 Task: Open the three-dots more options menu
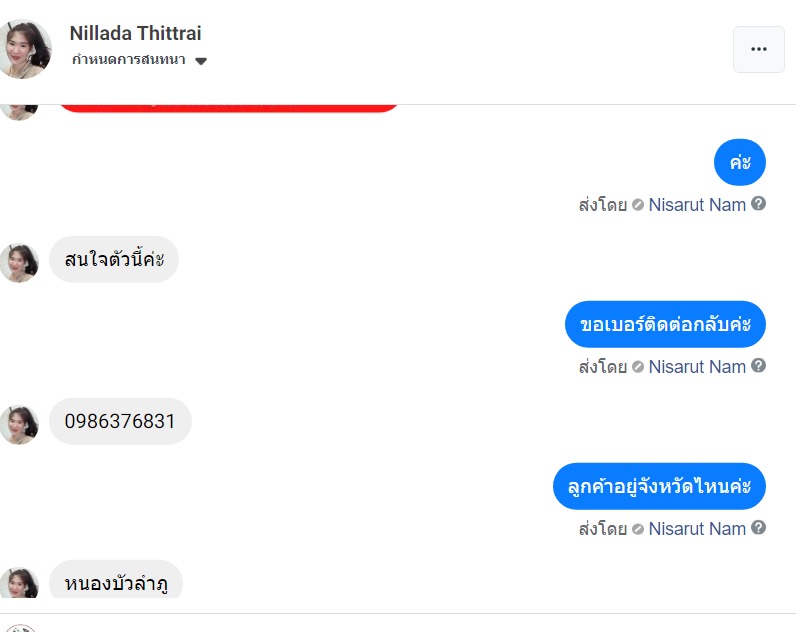758,50
